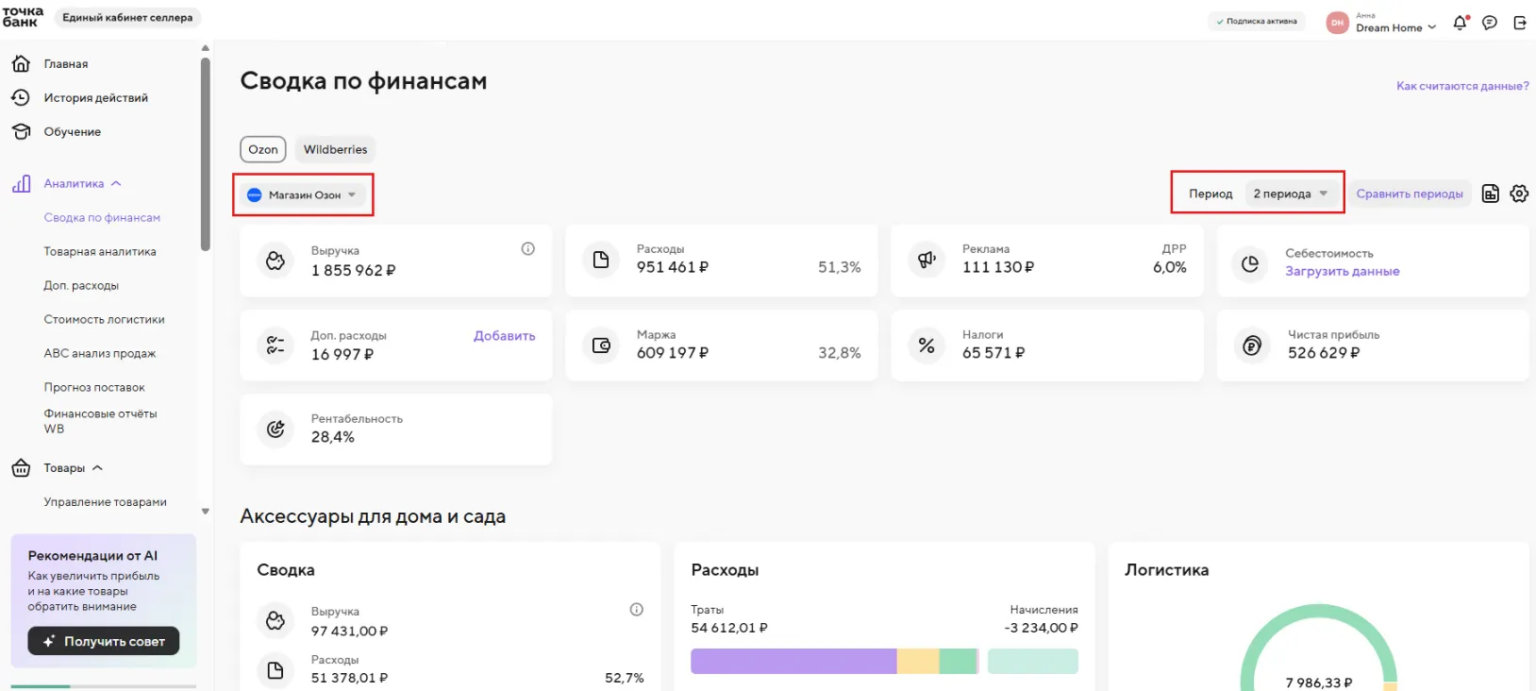Click the История действий clock icon
The height and width of the screenshot is (691, 1536).
[20, 98]
